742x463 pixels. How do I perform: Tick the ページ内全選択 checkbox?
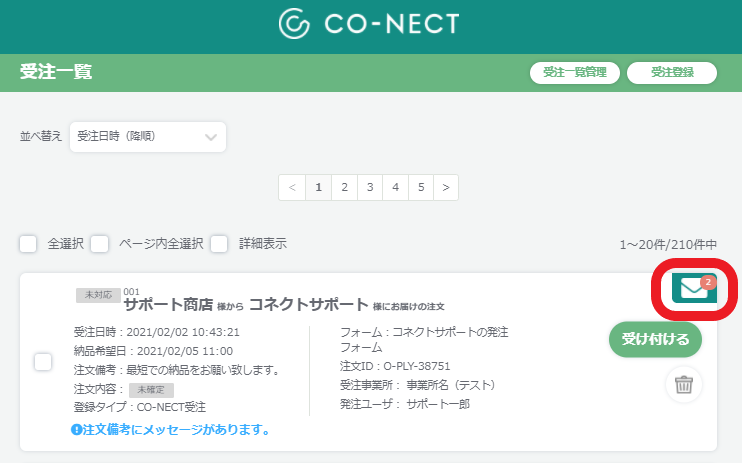[x=99, y=244]
